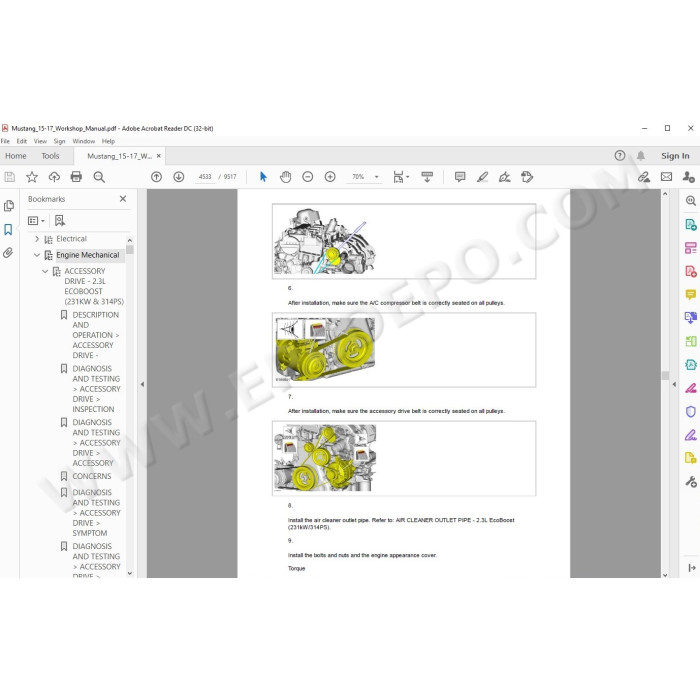The height and width of the screenshot is (700, 700).
Task: Switch to the Home tab
Action: [16, 156]
